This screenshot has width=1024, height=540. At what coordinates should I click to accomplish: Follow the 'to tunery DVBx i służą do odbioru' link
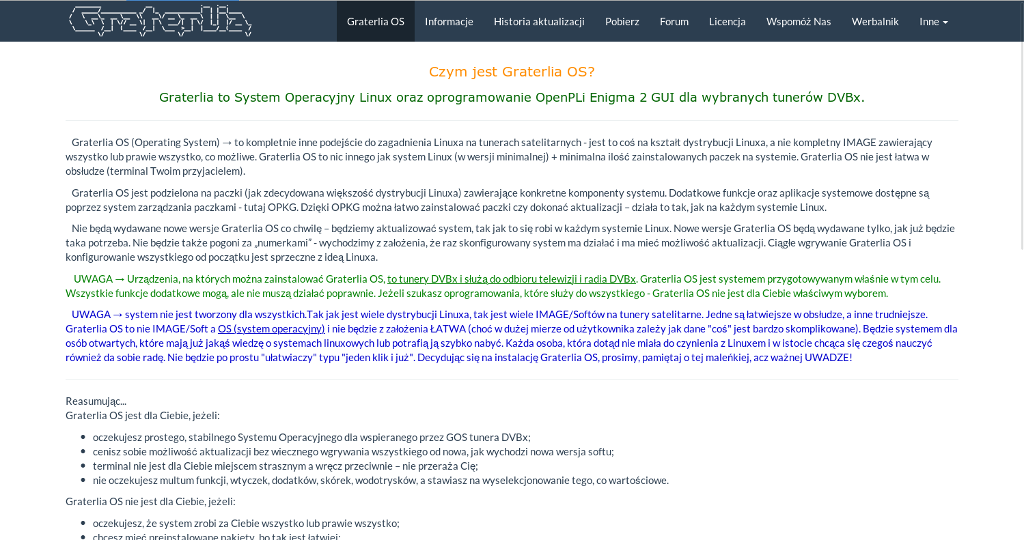[511, 279]
